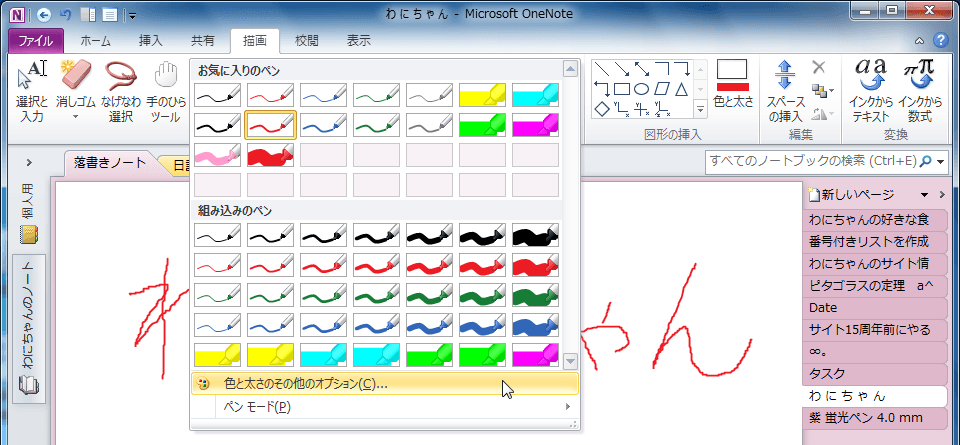Open the 色と太さ color and thickness button

click(733, 84)
